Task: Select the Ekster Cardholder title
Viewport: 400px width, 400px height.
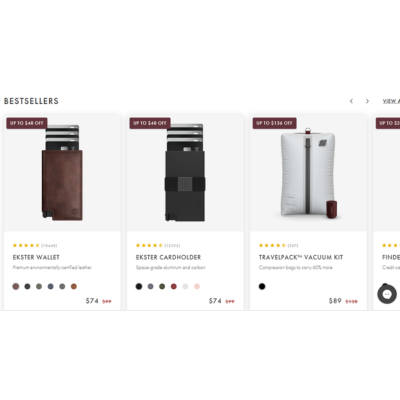Action: (168, 257)
